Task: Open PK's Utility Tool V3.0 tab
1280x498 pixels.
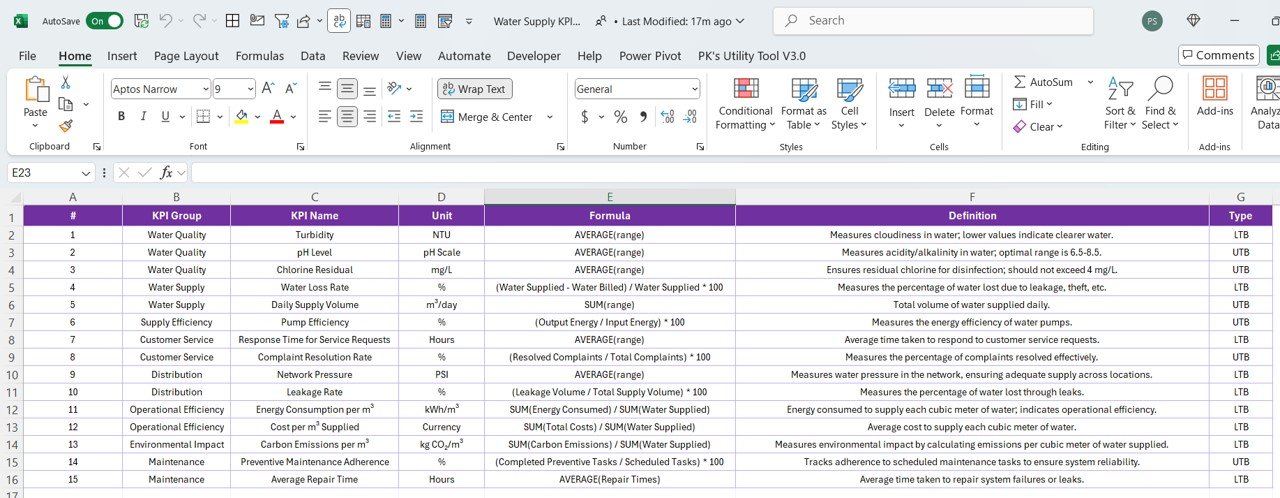Action: tap(752, 56)
